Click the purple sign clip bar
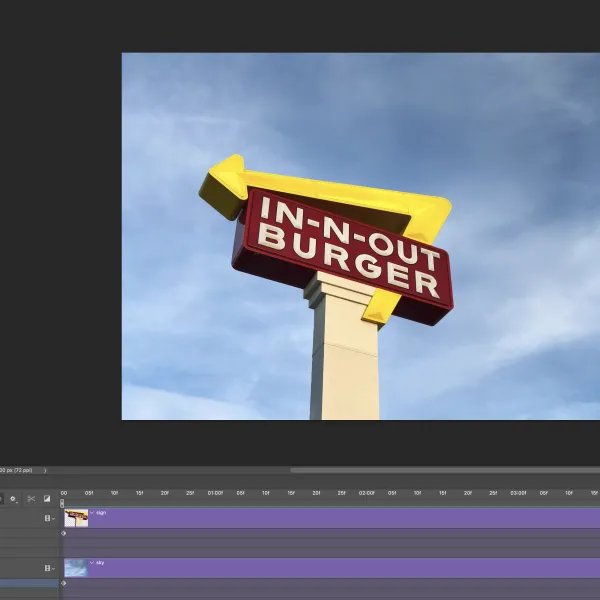The height and width of the screenshot is (600, 600). tap(332, 518)
